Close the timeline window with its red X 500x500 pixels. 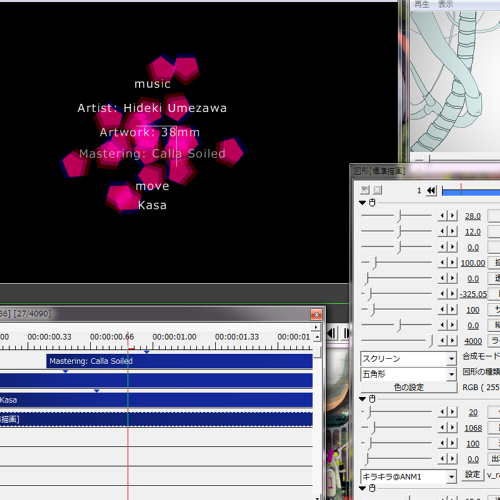(x=316, y=314)
